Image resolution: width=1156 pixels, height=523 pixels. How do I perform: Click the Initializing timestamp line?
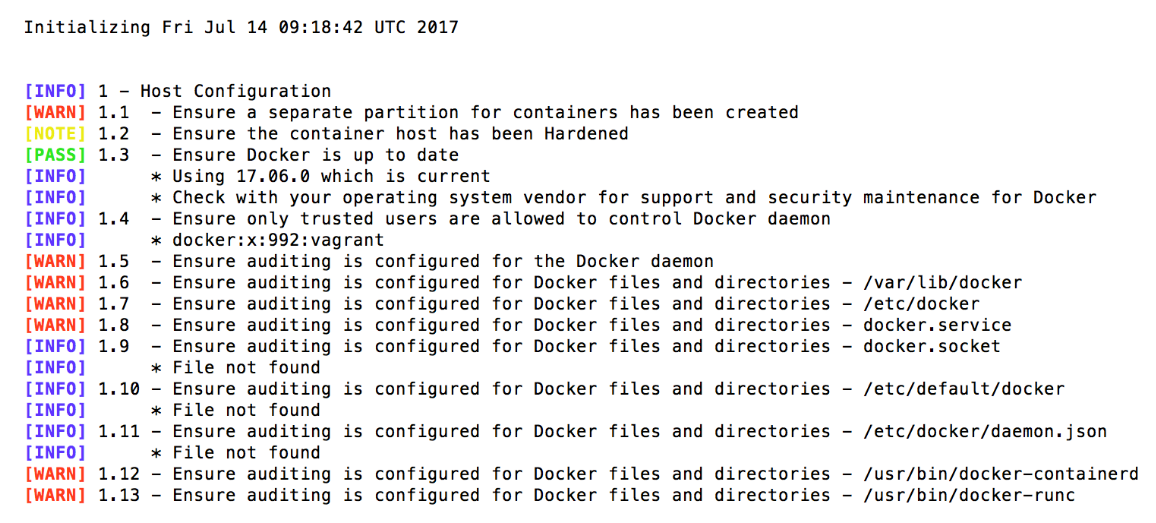(x=240, y=28)
